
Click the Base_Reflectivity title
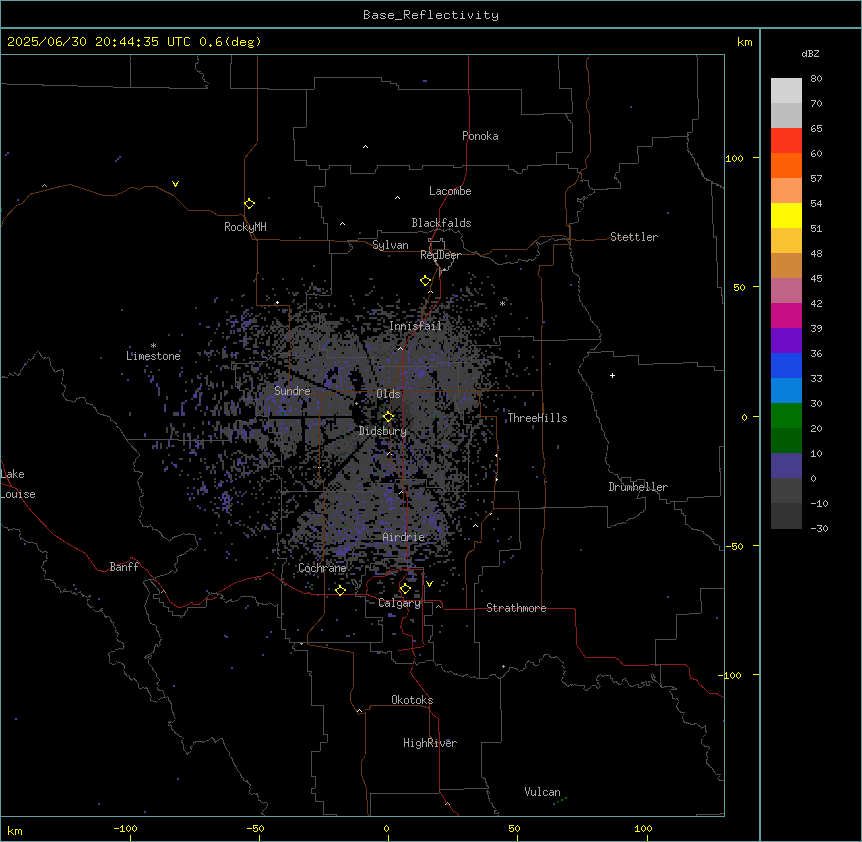[x=431, y=15]
